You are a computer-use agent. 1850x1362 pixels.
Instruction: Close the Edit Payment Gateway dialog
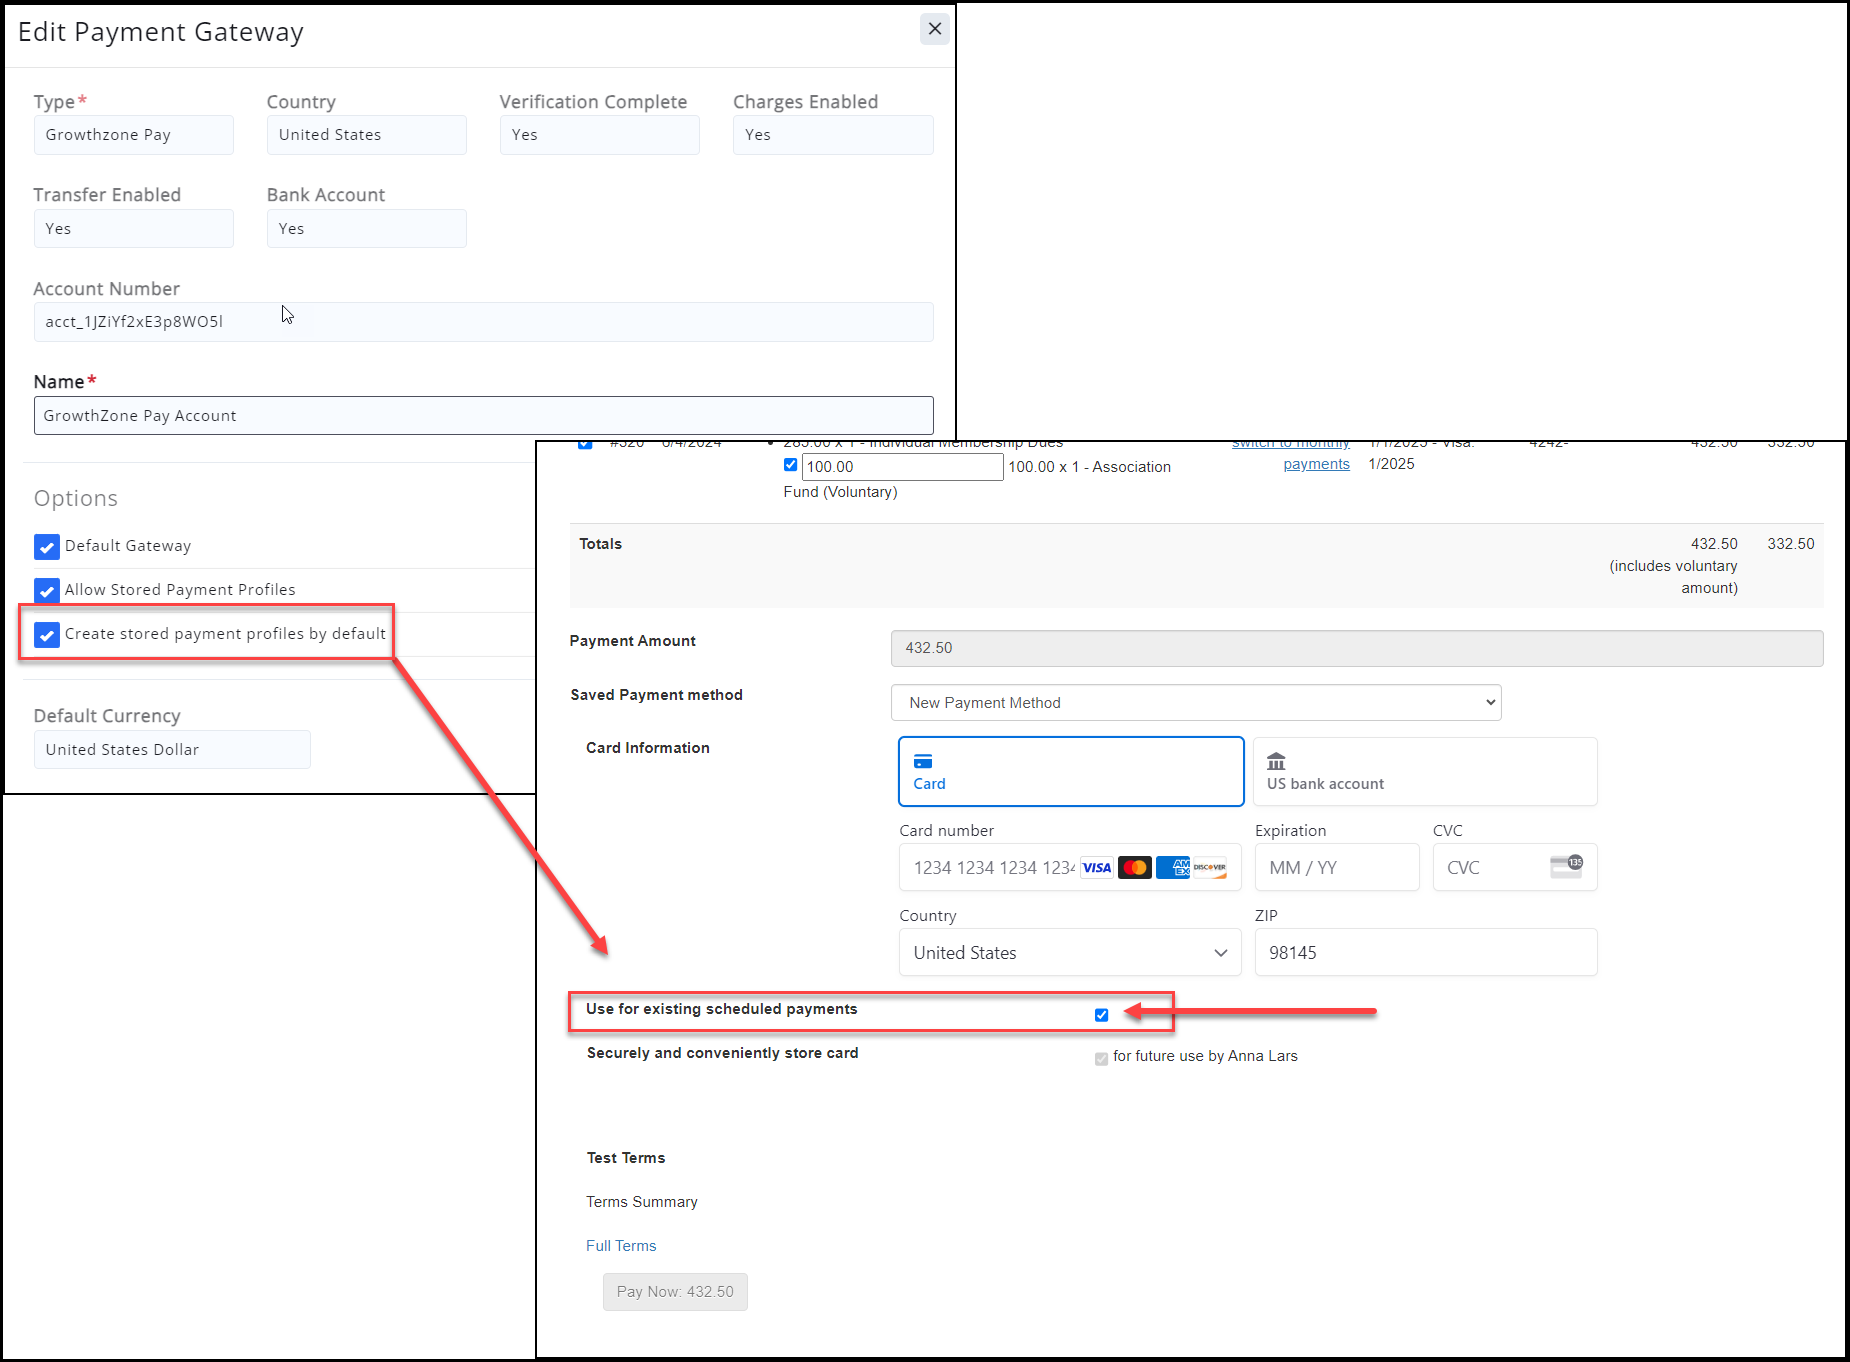click(934, 29)
